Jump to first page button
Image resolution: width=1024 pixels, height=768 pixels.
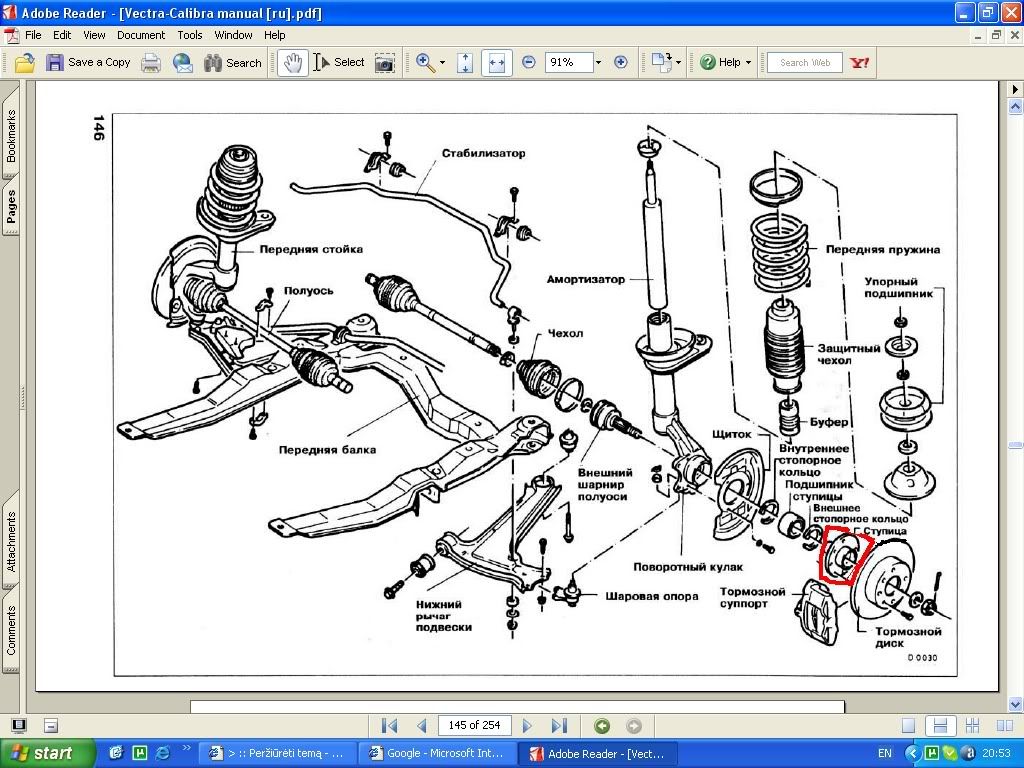390,725
